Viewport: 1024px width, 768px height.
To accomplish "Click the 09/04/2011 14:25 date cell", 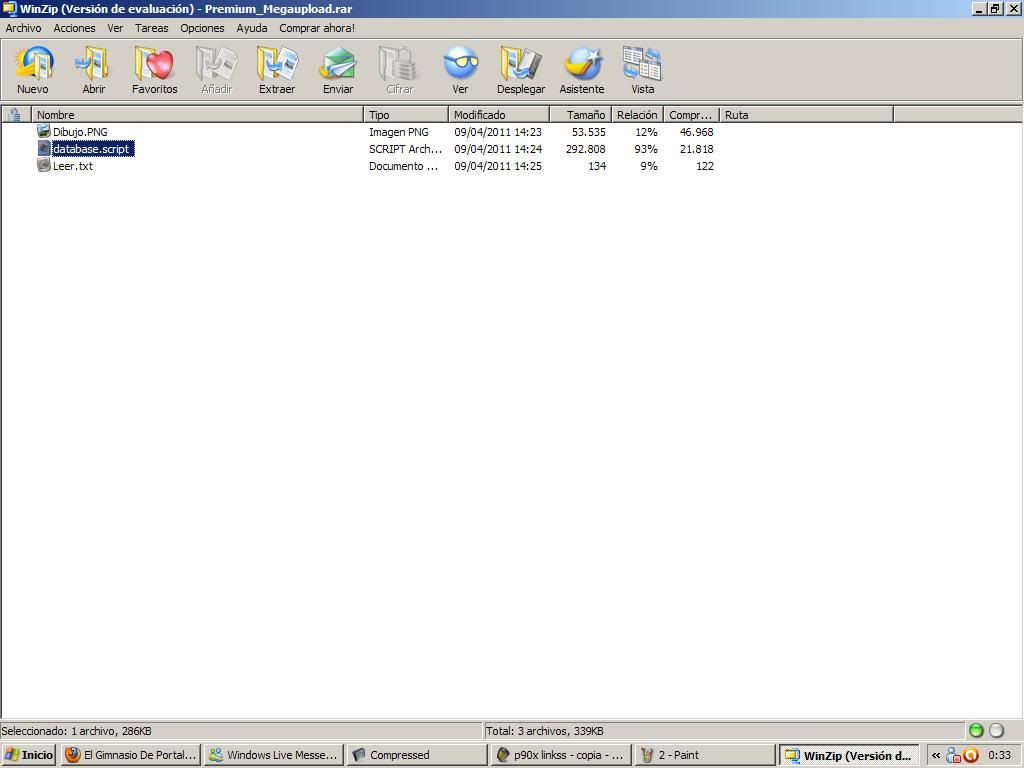I will [x=498, y=166].
